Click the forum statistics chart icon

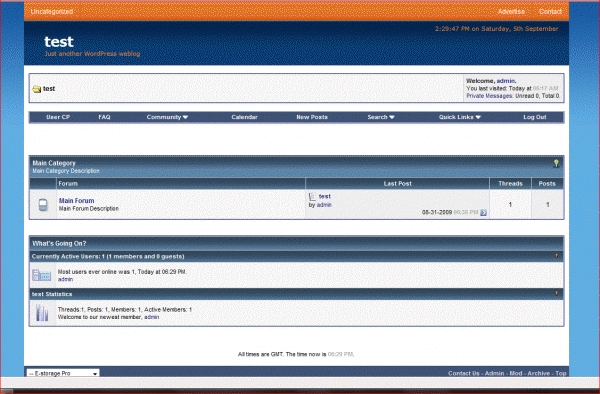click(42, 313)
